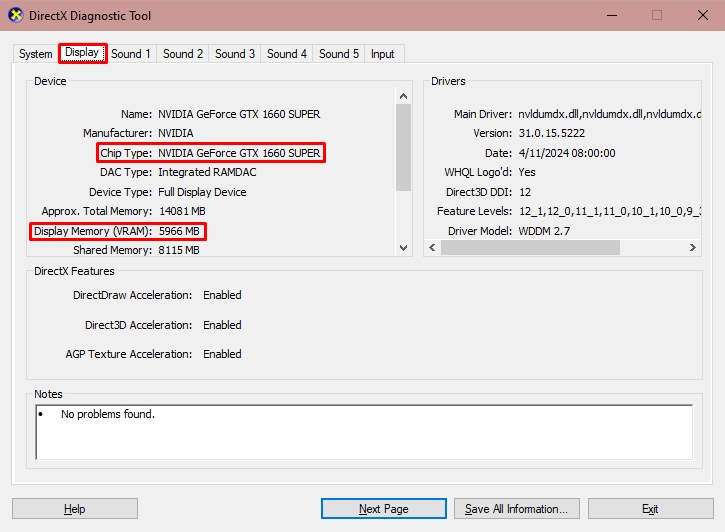Viewport: 725px width, 532px height.
Task: Click WHQL Logo'd value Yes
Action: (x=527, y=172)
